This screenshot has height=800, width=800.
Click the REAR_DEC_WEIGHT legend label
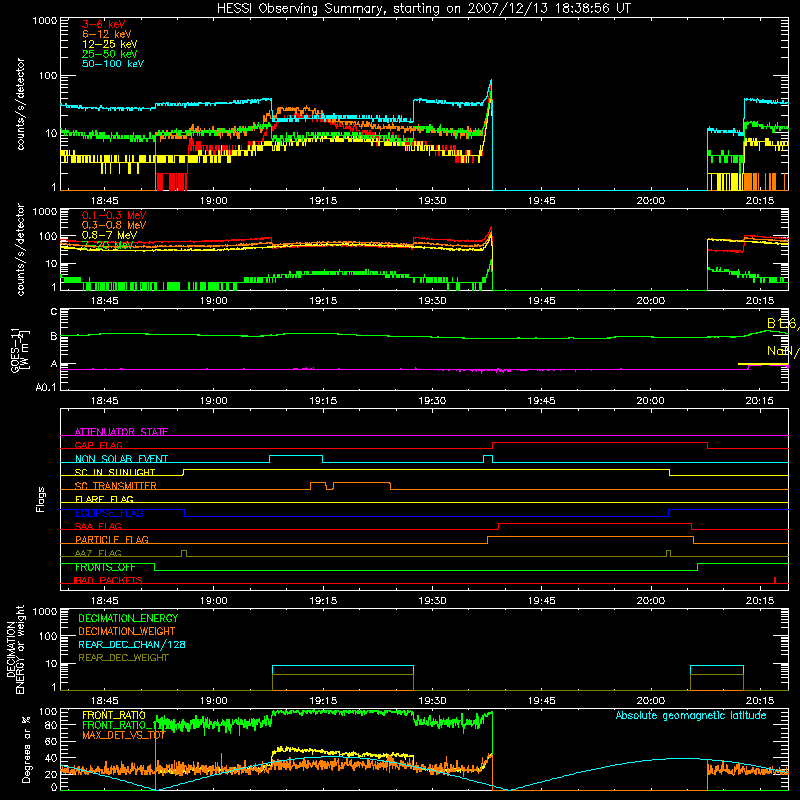123,658
